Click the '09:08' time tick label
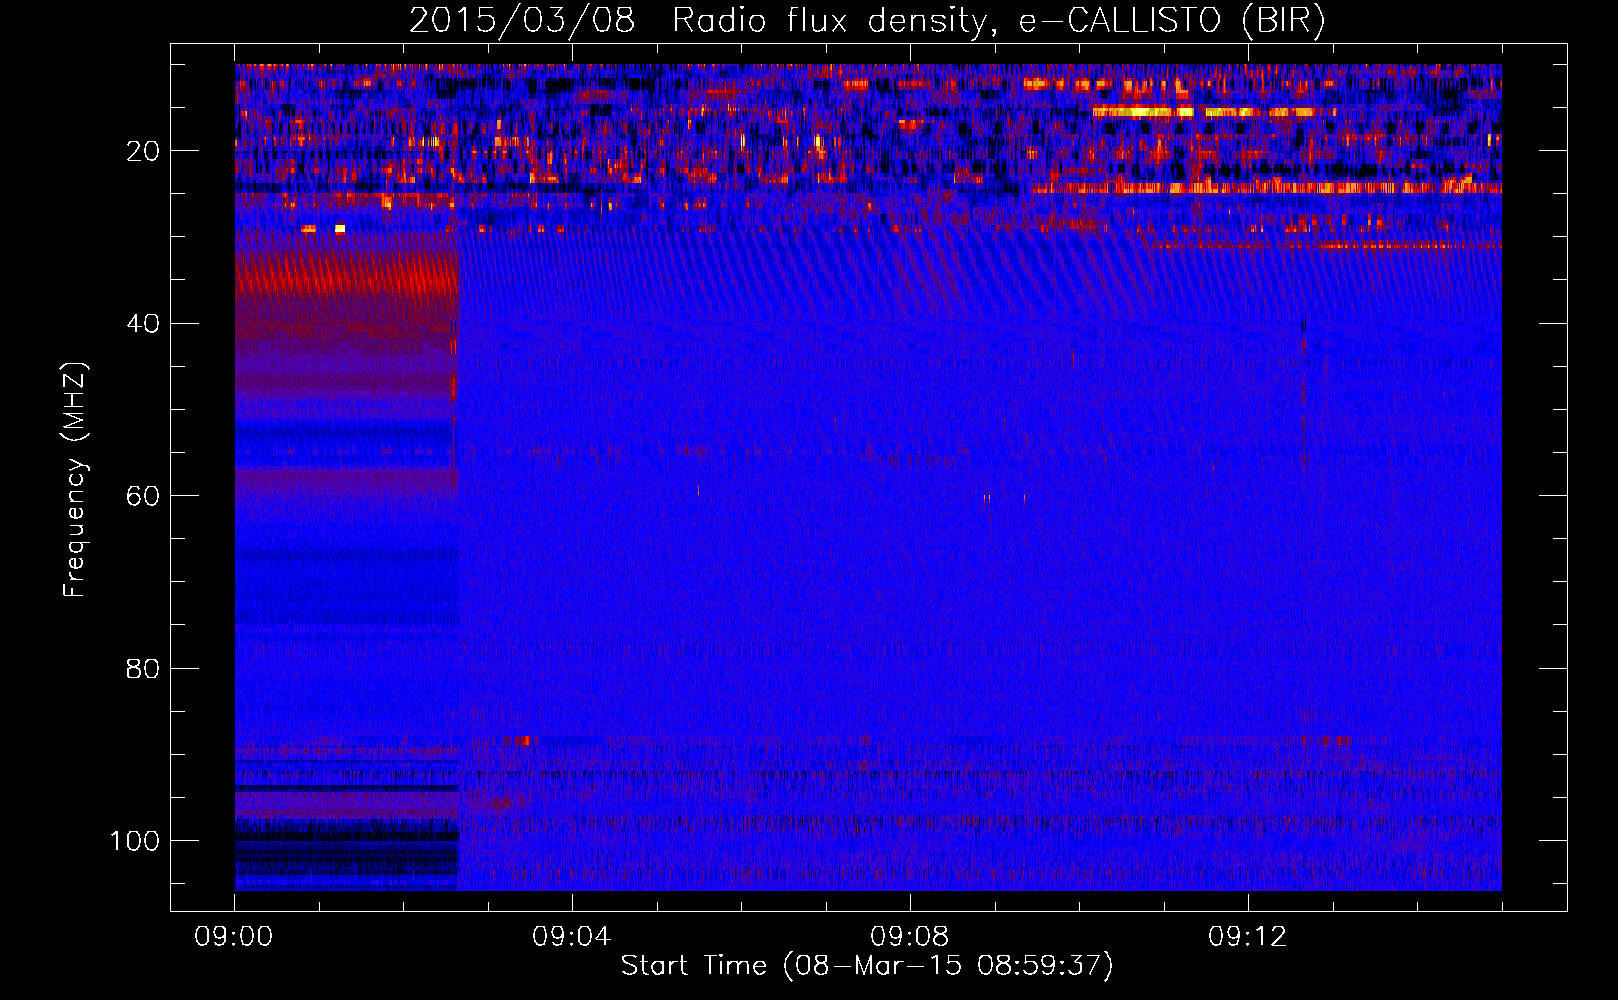The height and width of the screenshot is (1000, 1618). point(910,937)
